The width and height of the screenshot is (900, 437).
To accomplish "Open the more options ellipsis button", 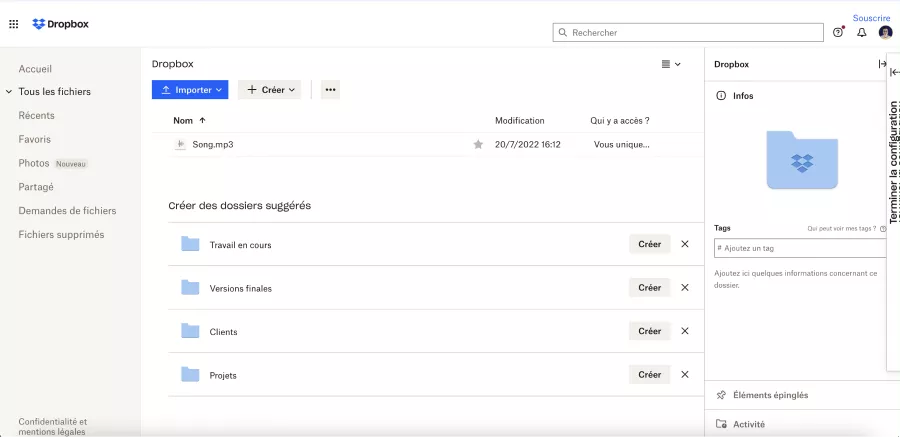I will pos(330,90).
